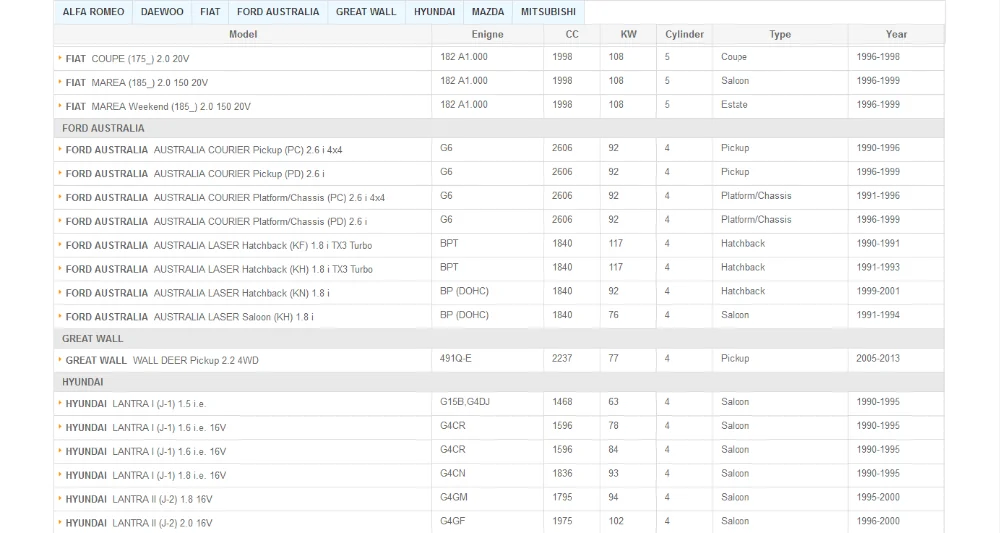Image resolution: width=1000 pixels, height=533 pixels.
Task: Click orange arrow beside LANTRA II 2.0 16V
Action: pyautogui.click(x=60, y=522)
